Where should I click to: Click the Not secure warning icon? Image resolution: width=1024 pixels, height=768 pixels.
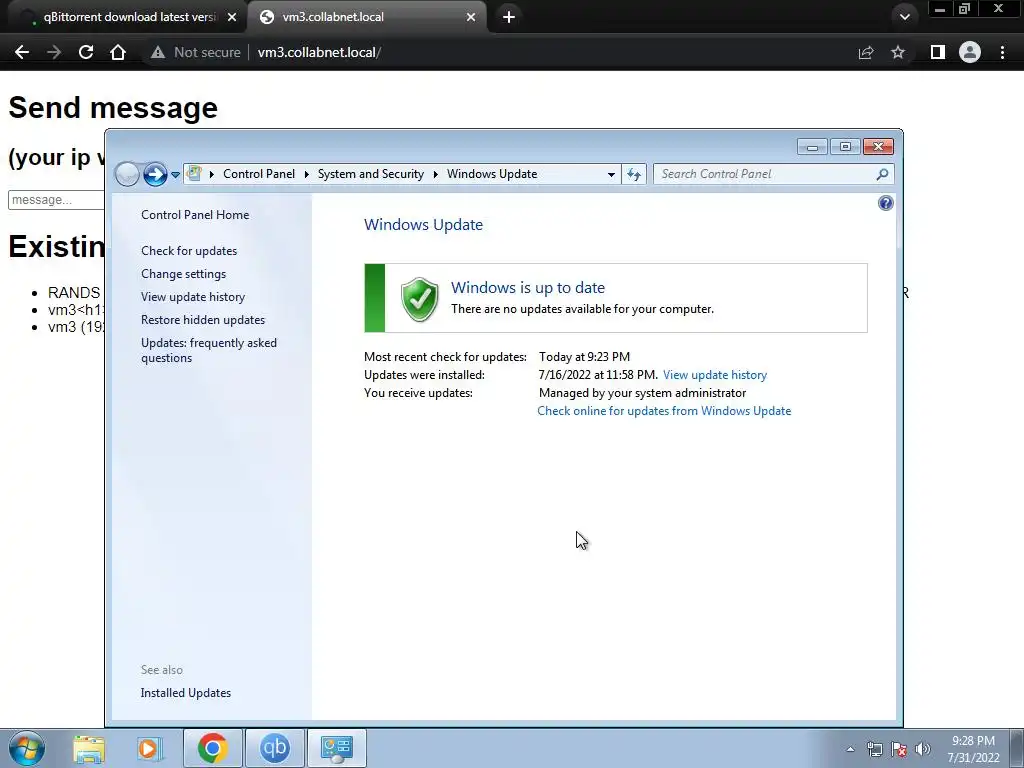click(x=157, y=52)
